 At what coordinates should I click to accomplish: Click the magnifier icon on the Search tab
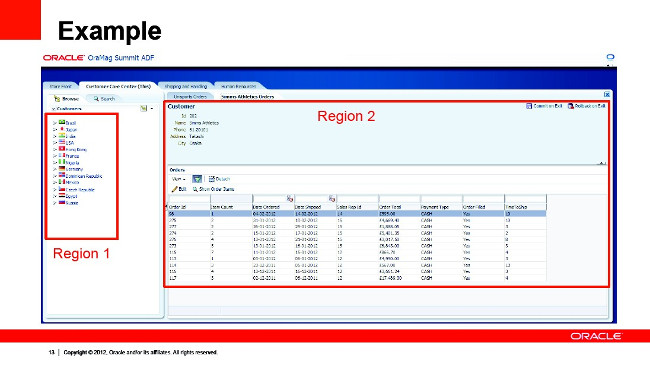point(96,99)
